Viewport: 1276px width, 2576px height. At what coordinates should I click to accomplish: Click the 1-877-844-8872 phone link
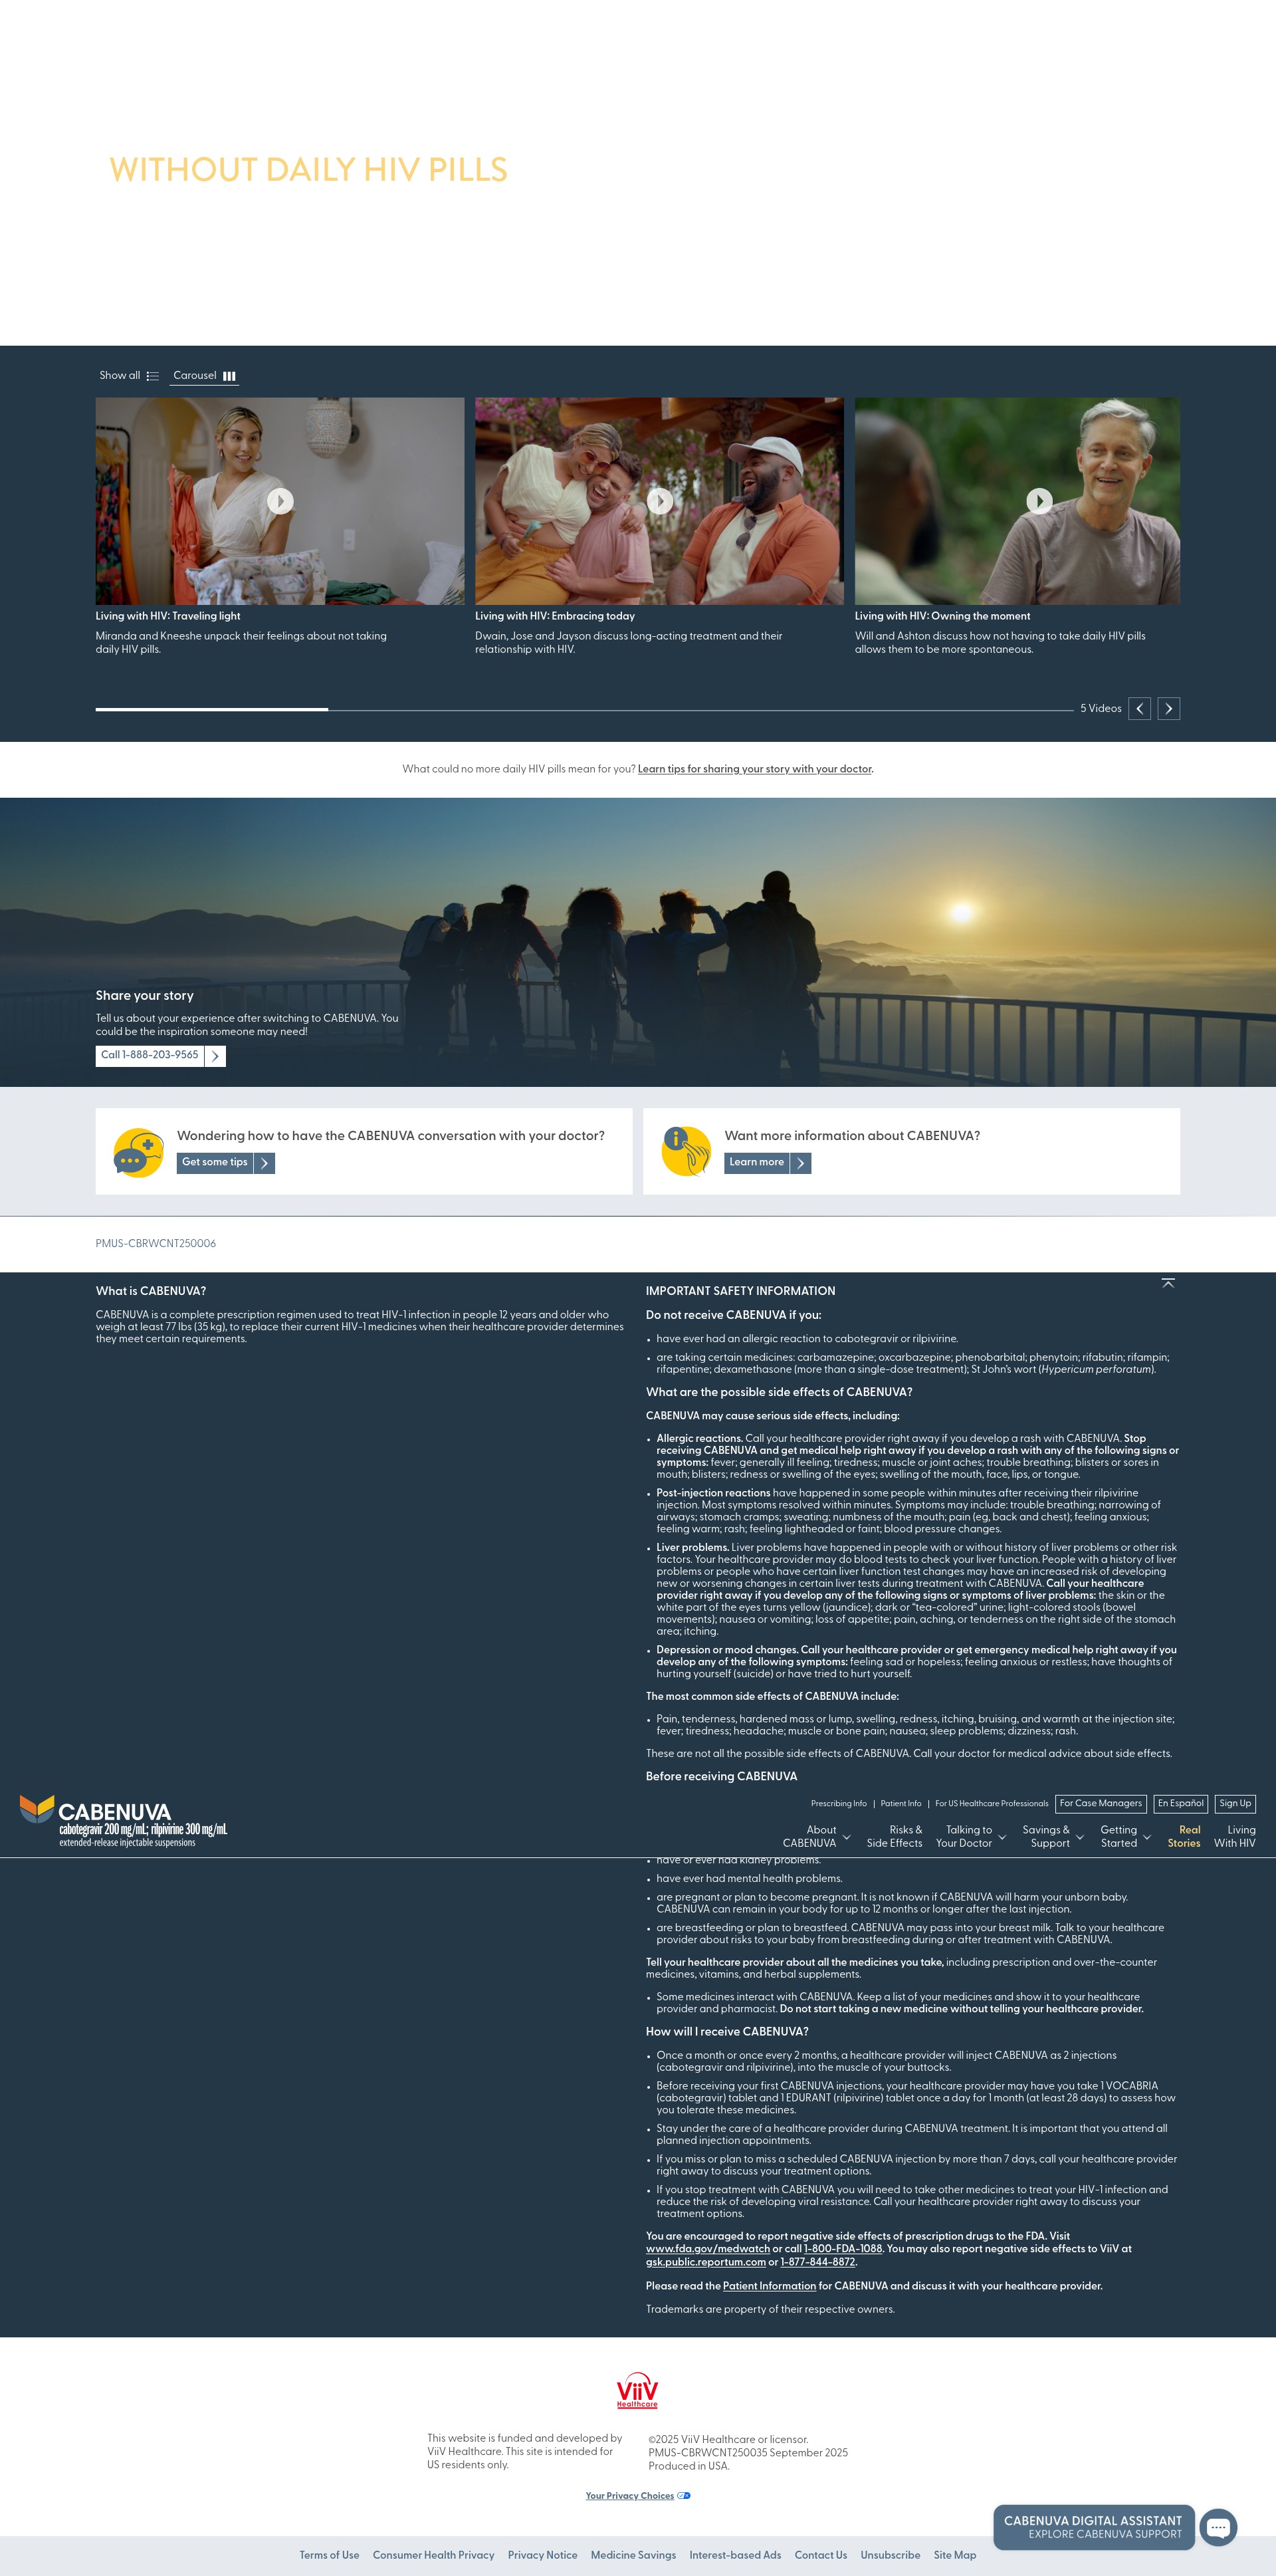click(x=818, y=2262)
